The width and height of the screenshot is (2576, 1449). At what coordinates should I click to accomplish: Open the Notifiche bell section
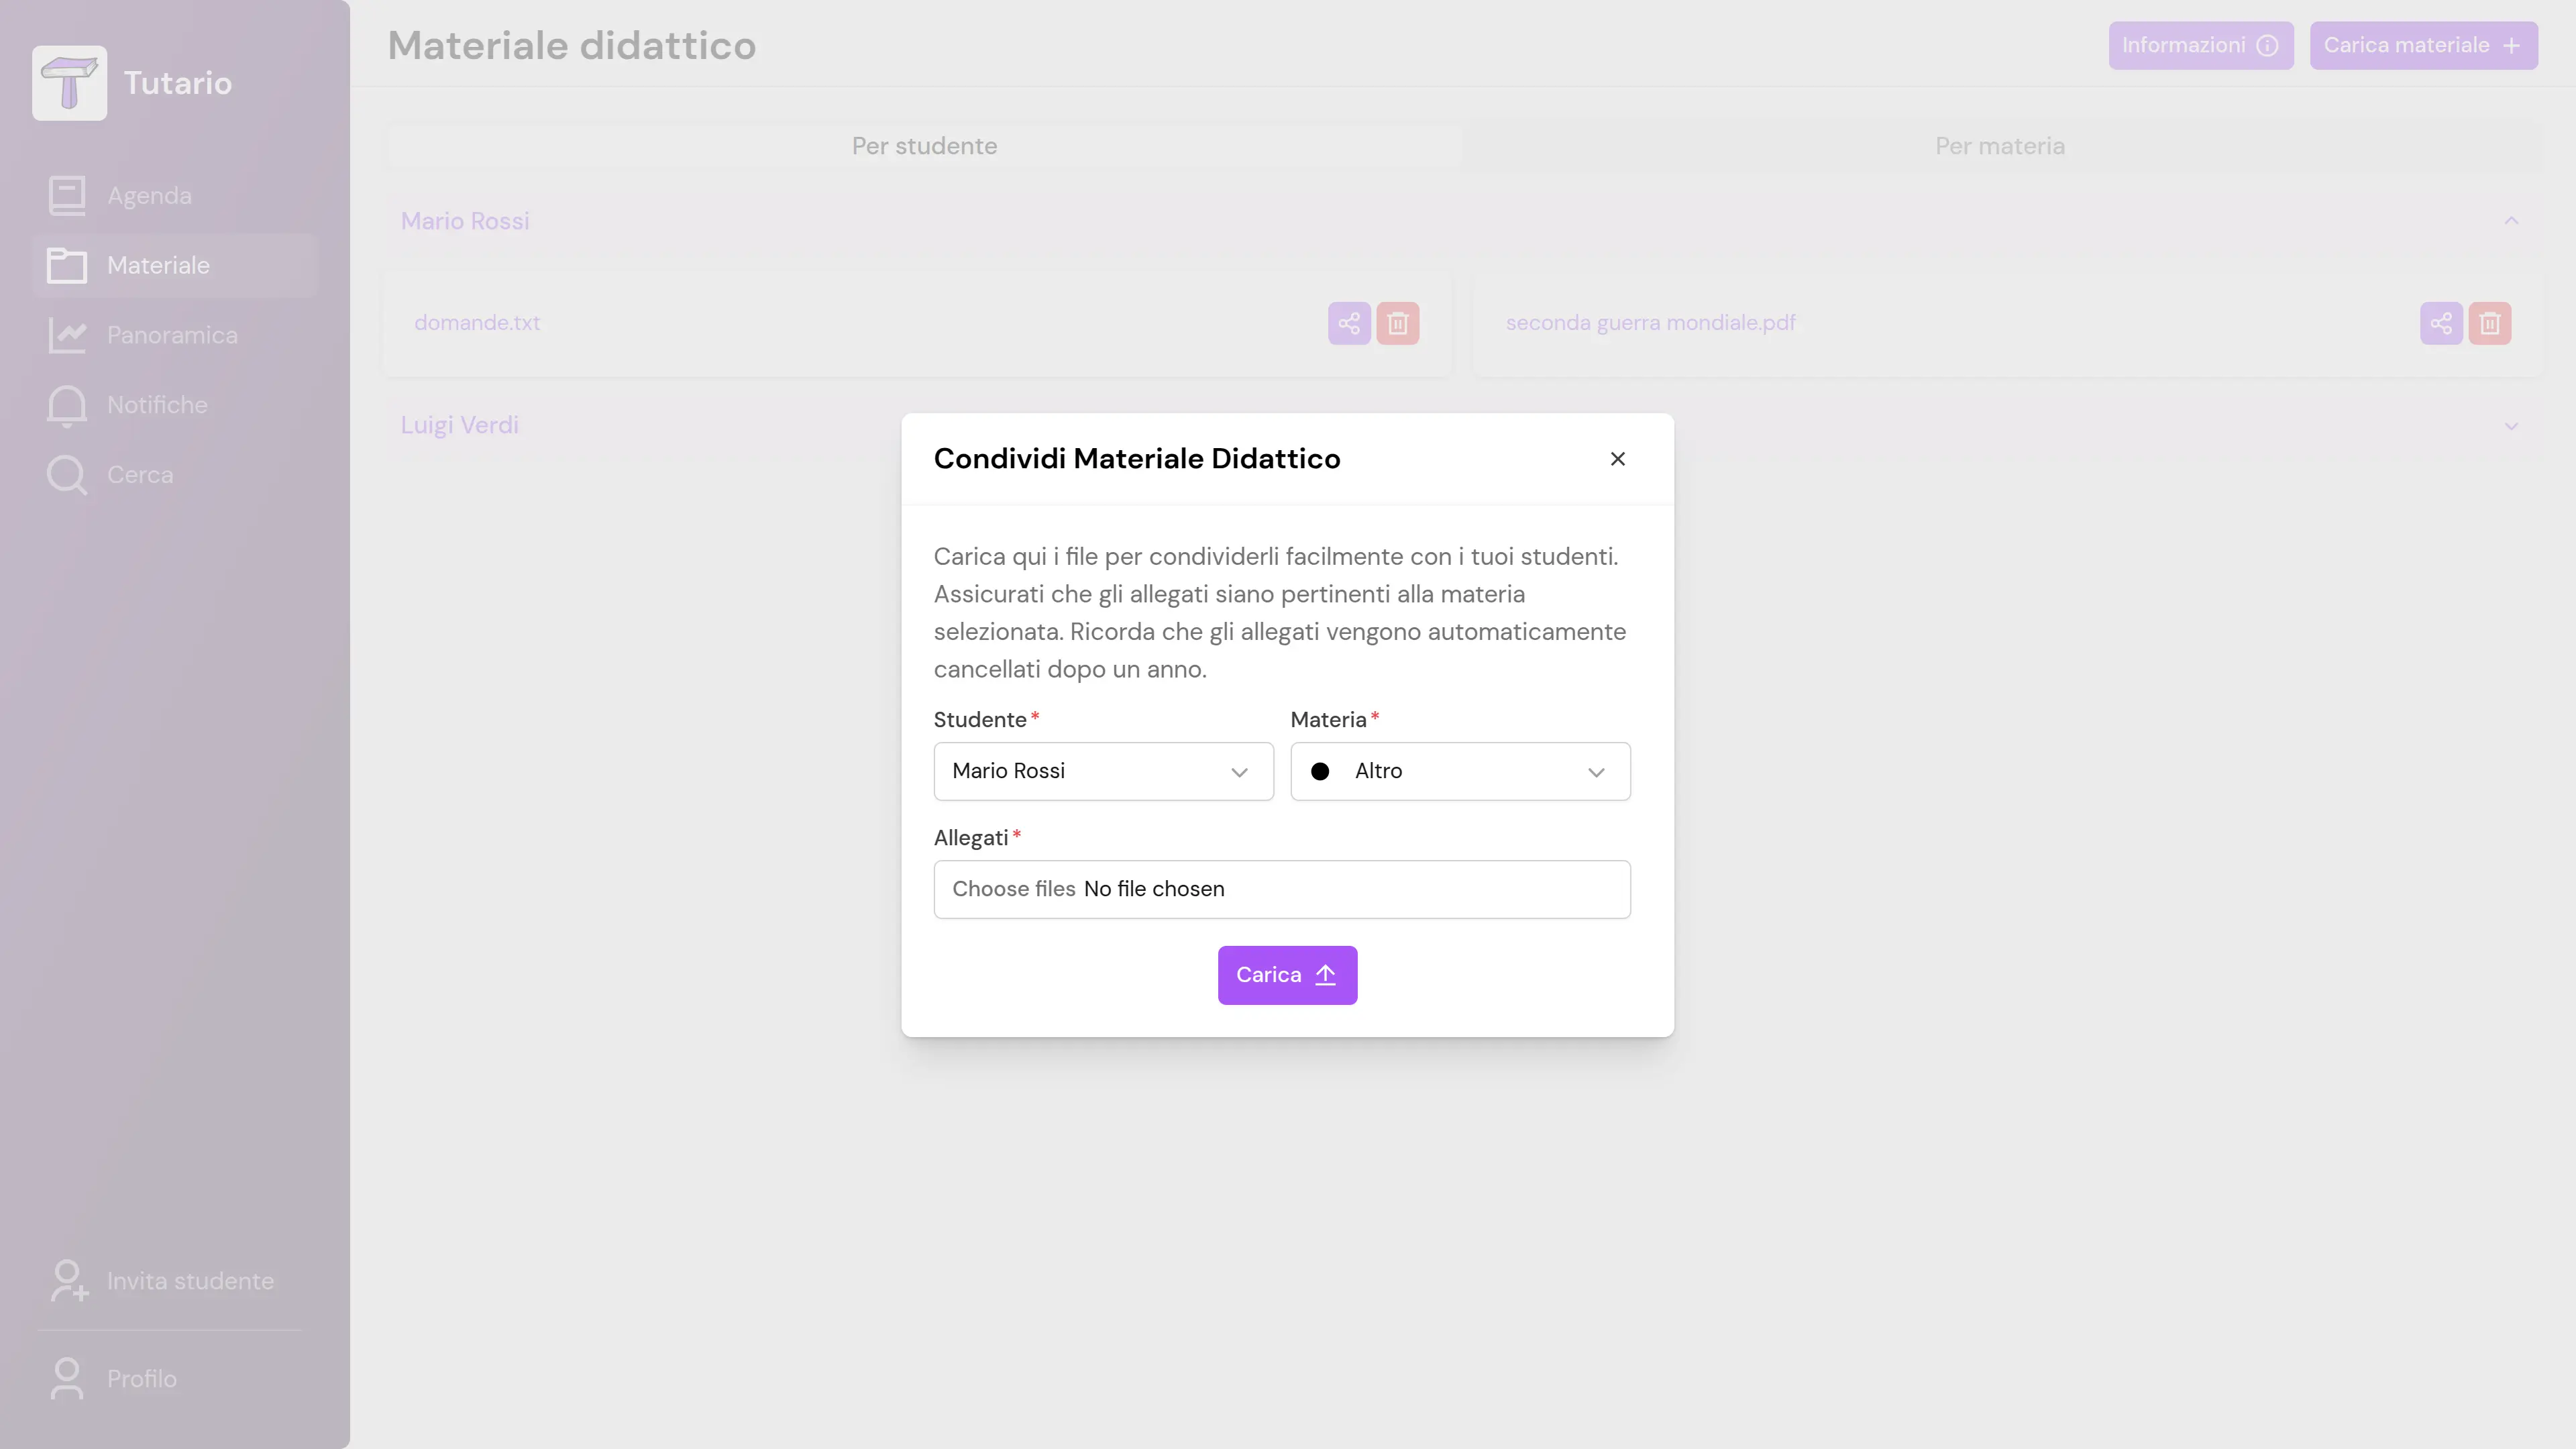pos(156,405)
